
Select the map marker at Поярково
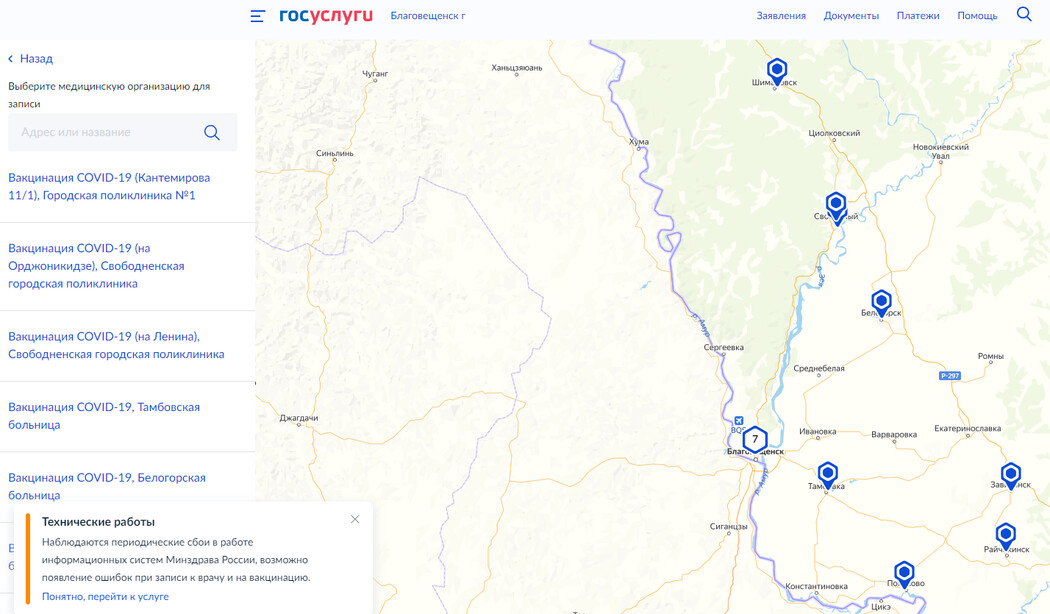[x=904, y=574]
